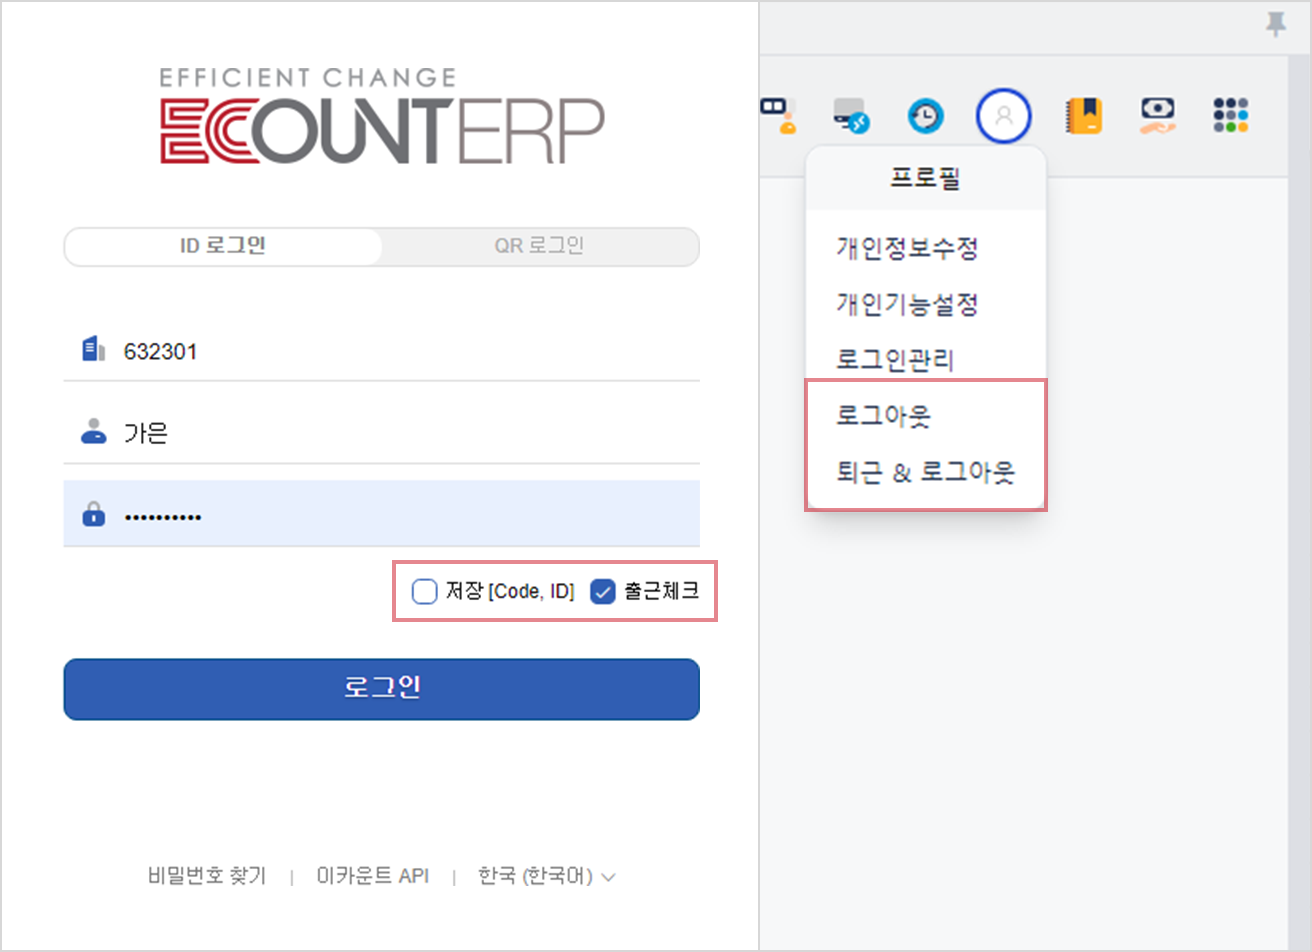
Task: Click the blue 로그인 button
Action: point(382,689)
